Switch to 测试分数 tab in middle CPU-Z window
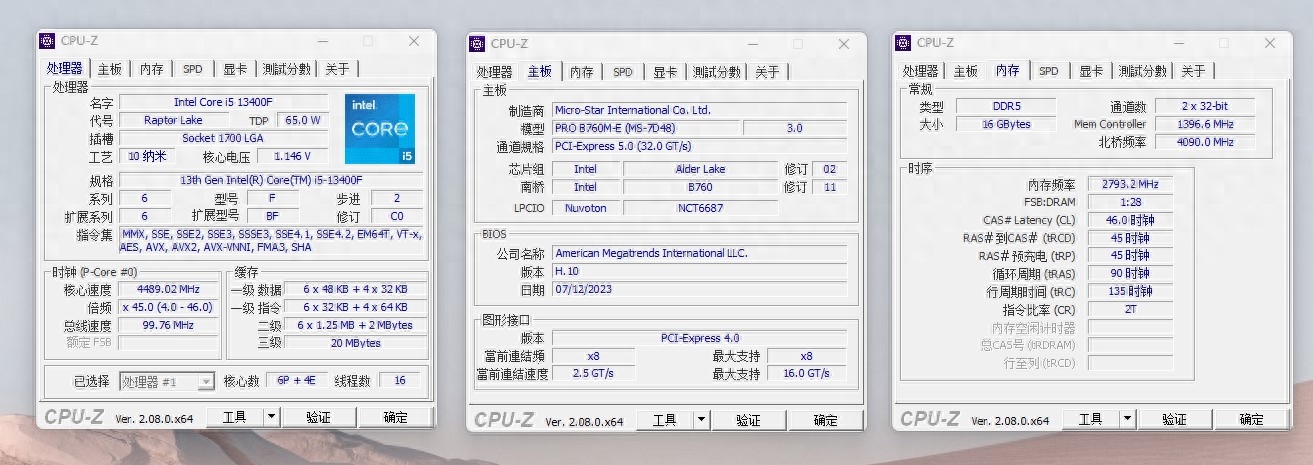This screenshot has width=1313, height=465. [x=716, y=72]
